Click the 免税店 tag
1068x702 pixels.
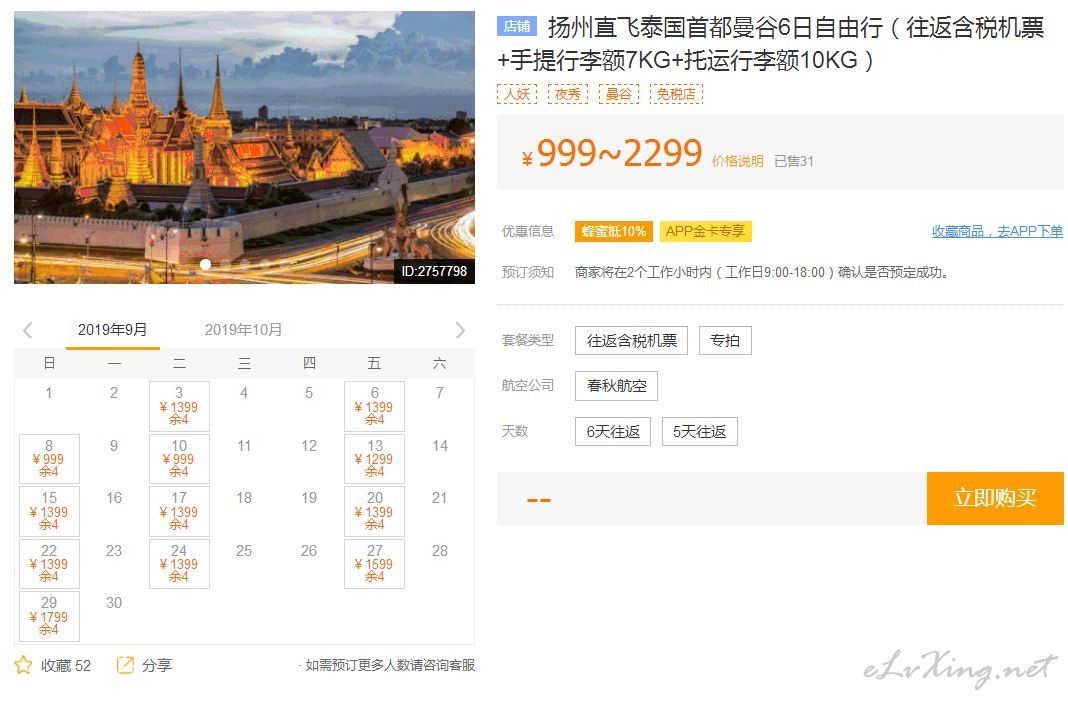[x=676, y=94]
